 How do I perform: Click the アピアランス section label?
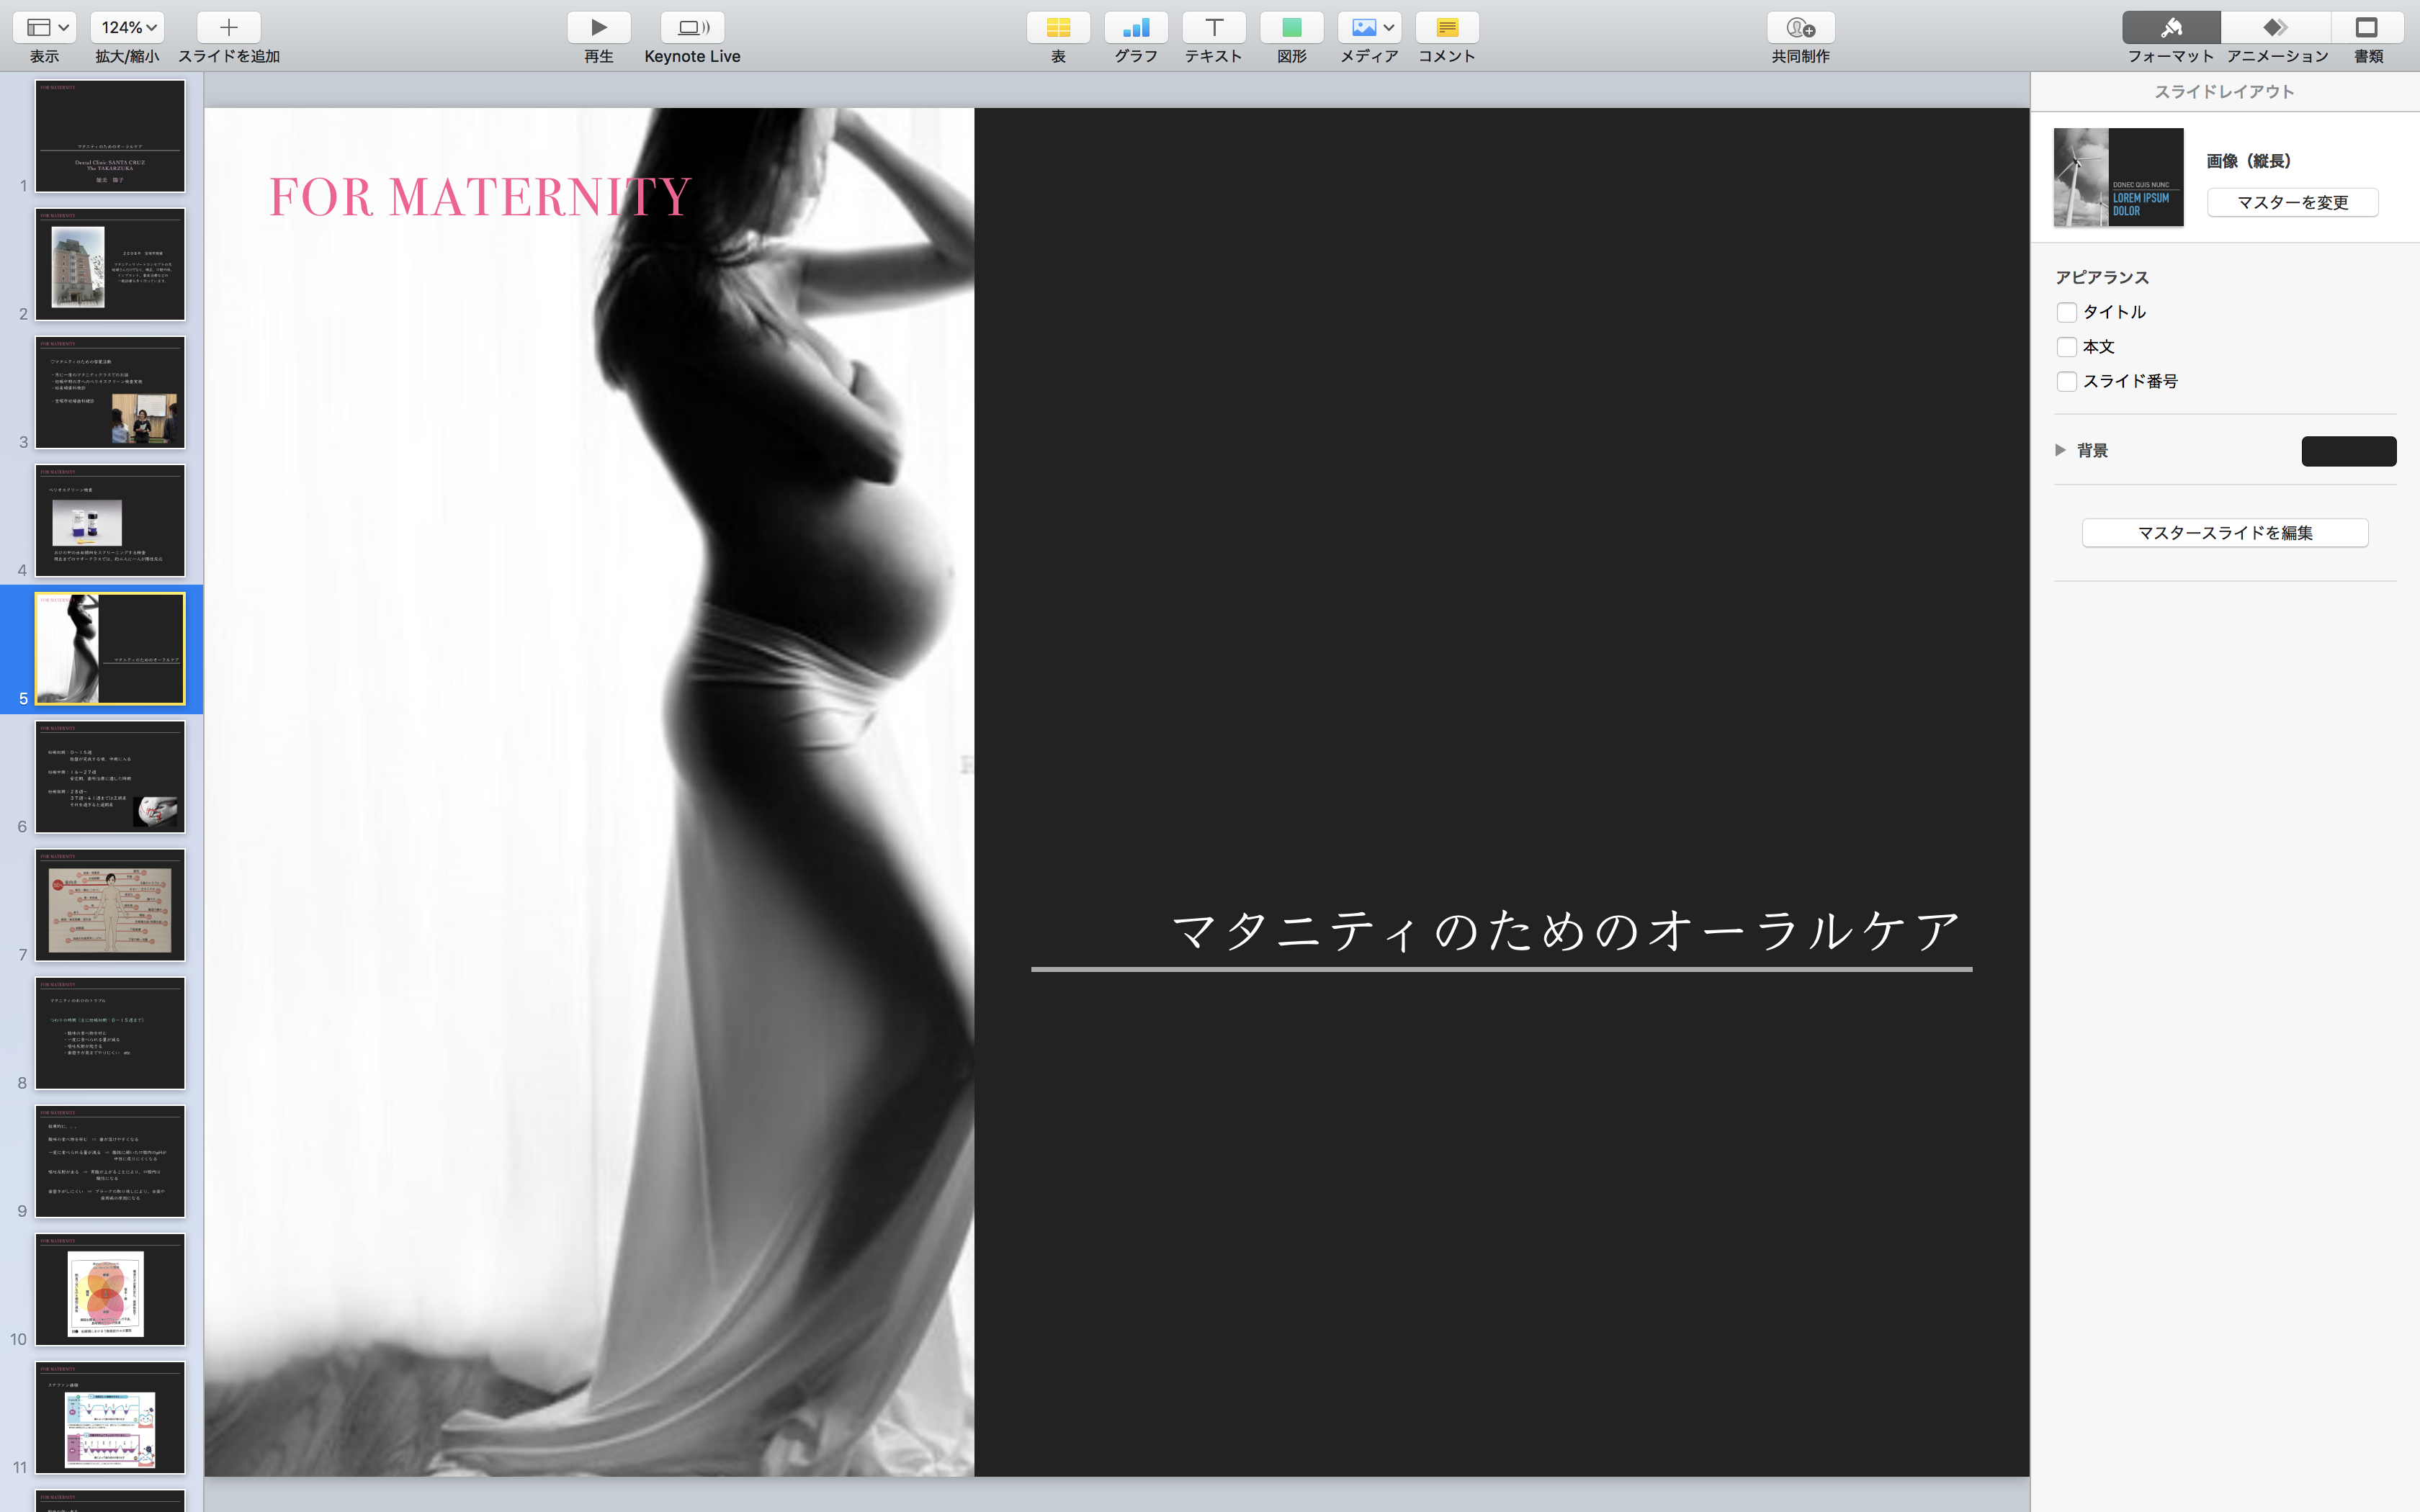(2102, 277)
